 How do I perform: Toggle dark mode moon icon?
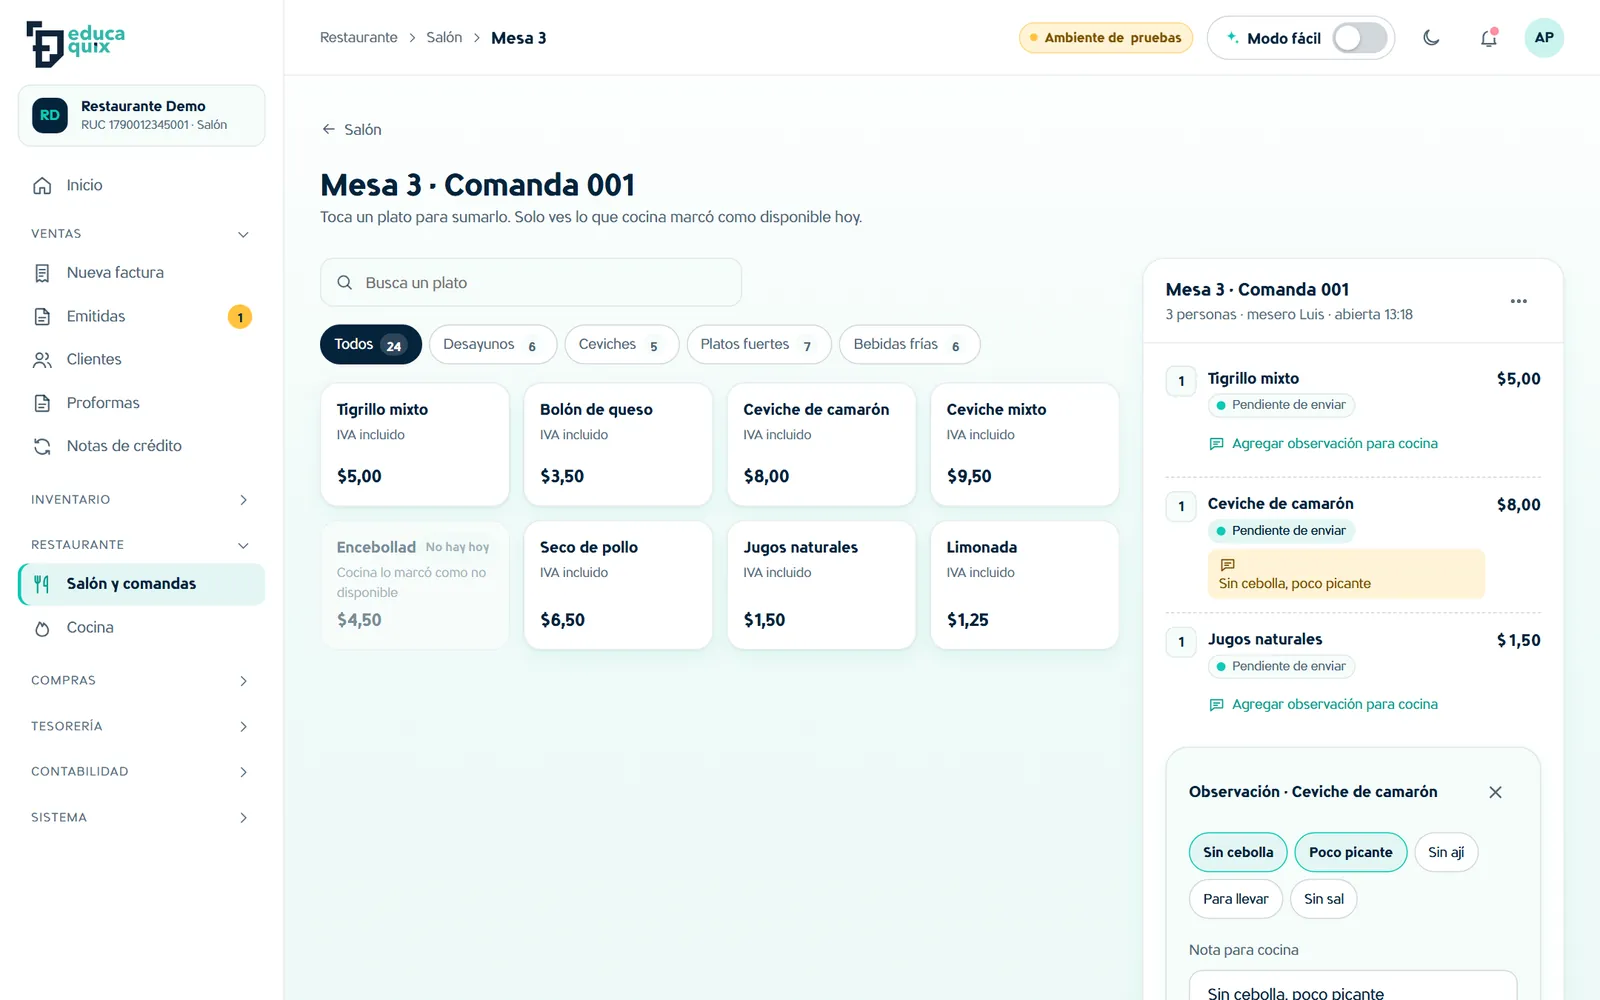coord(1431,38)
